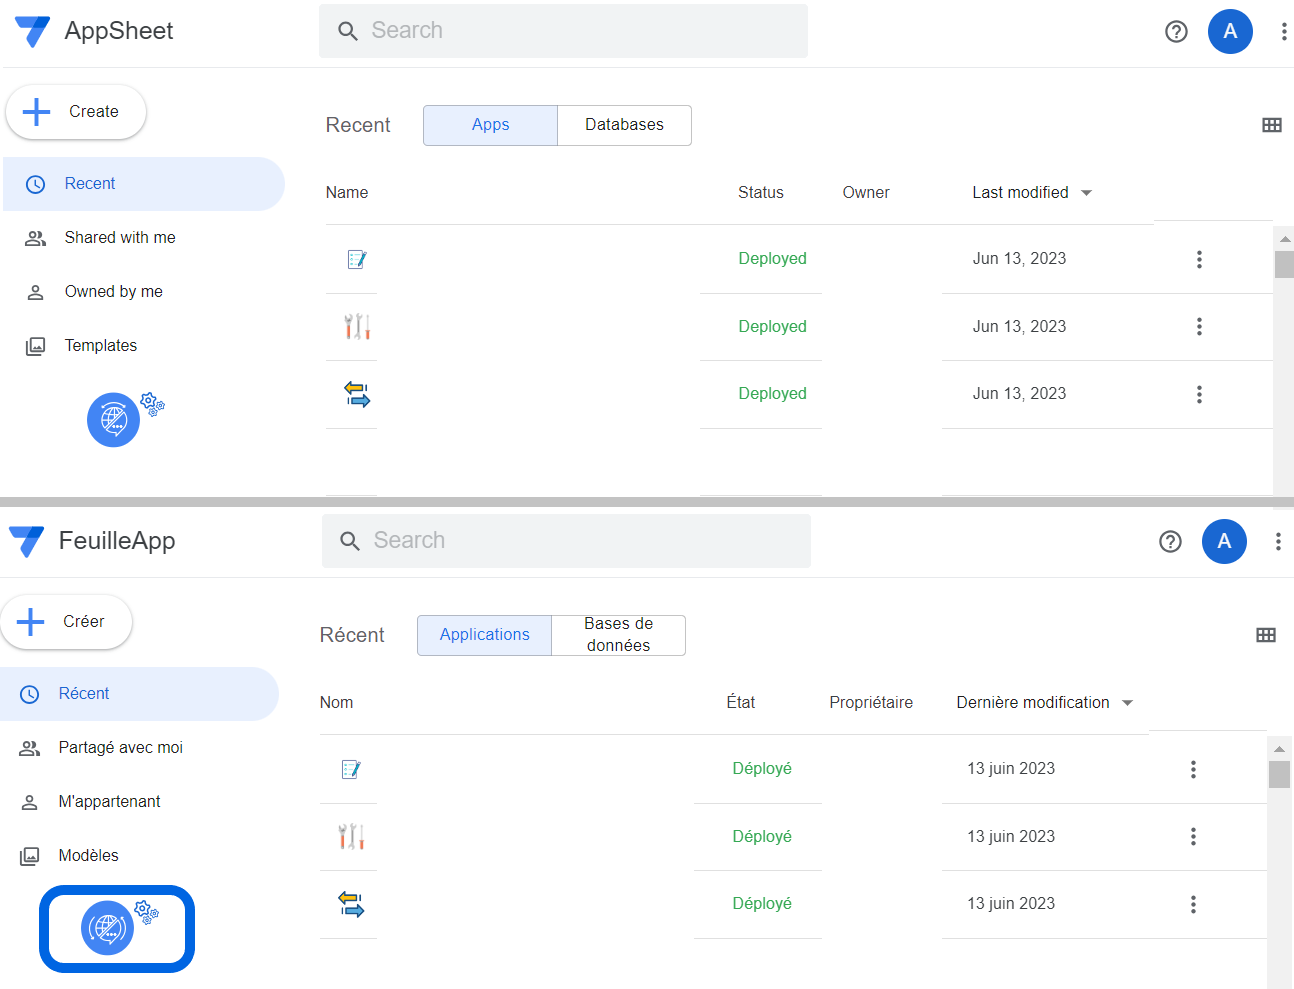
Task: Open row menu for notepad app in Déployé list
Action: tap(1193, 769)
